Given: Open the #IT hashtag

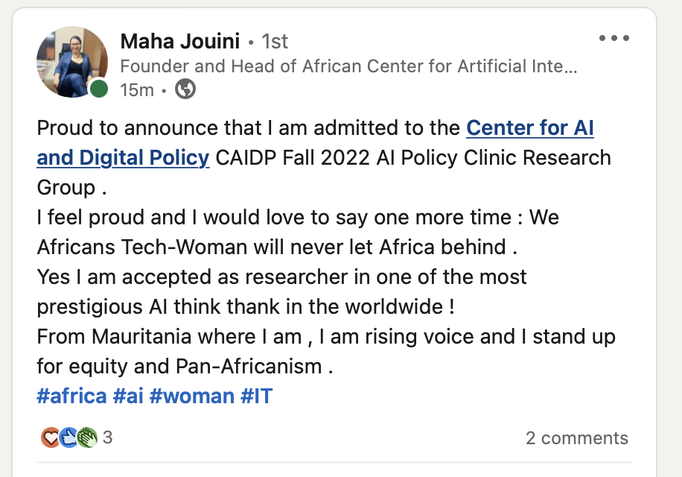Looking at the screenshot, I should coord(257,396).
